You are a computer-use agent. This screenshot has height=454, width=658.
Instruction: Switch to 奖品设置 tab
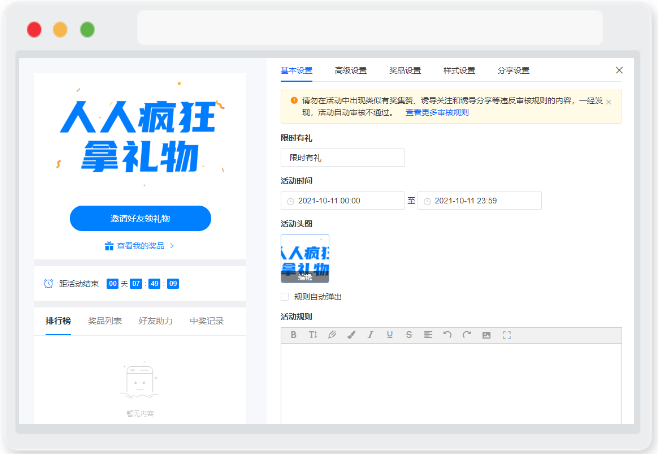[405, 70]
